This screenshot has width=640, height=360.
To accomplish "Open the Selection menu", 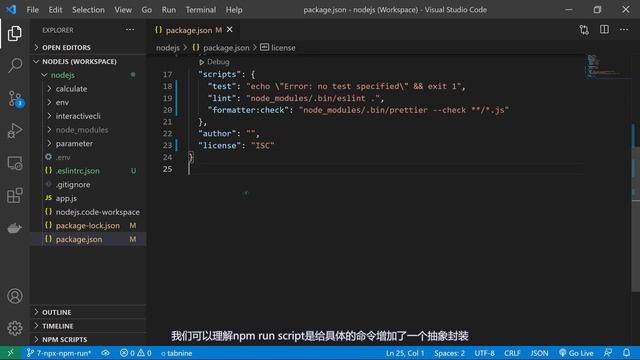I will 88,10.
